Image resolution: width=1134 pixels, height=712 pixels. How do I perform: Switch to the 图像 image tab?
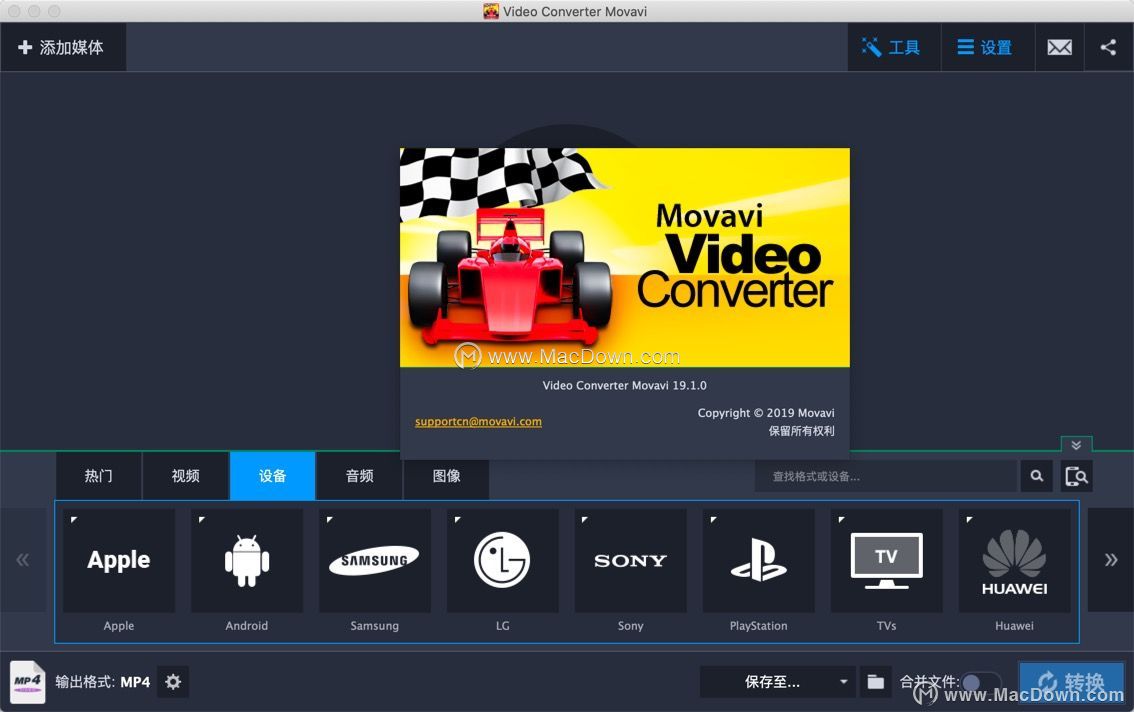click(446, 475)
